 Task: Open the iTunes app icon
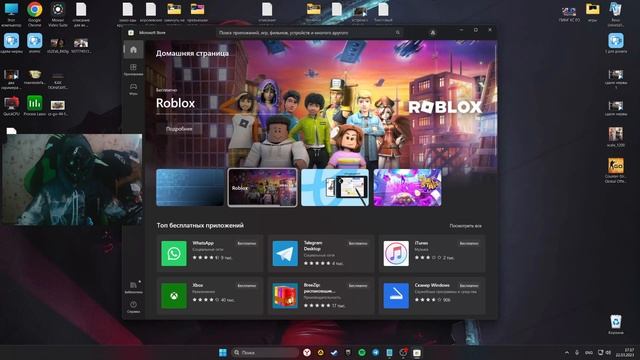(x=396, y=253)
